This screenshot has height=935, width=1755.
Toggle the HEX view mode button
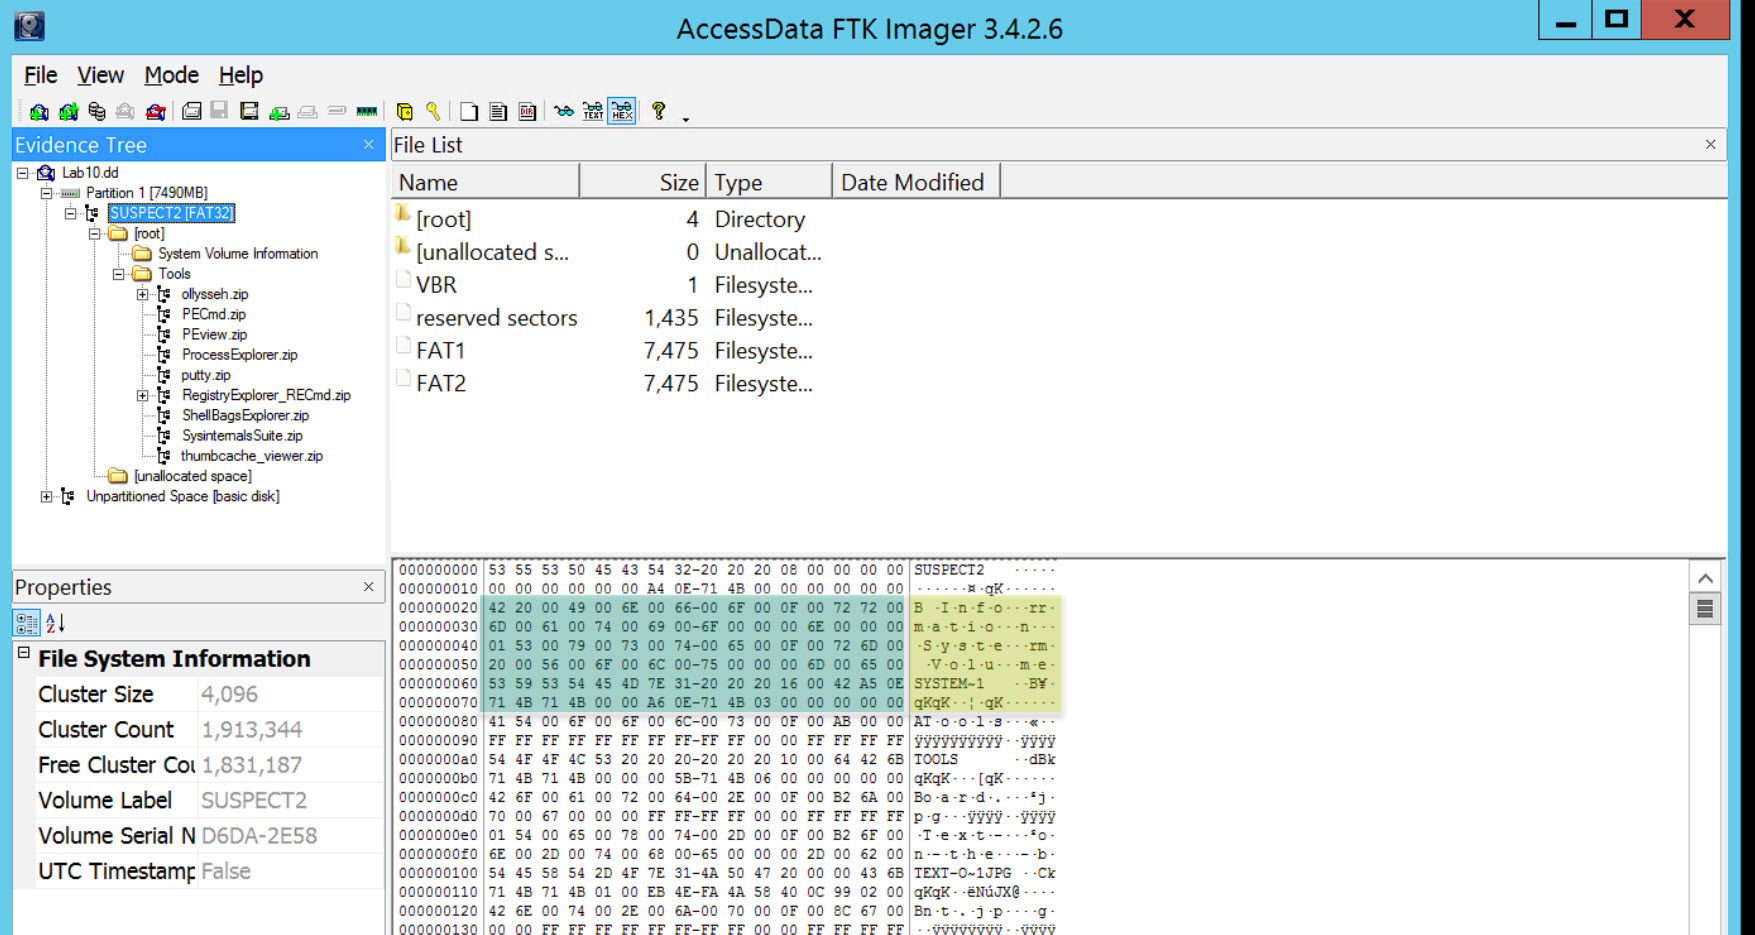pos(622,112)
